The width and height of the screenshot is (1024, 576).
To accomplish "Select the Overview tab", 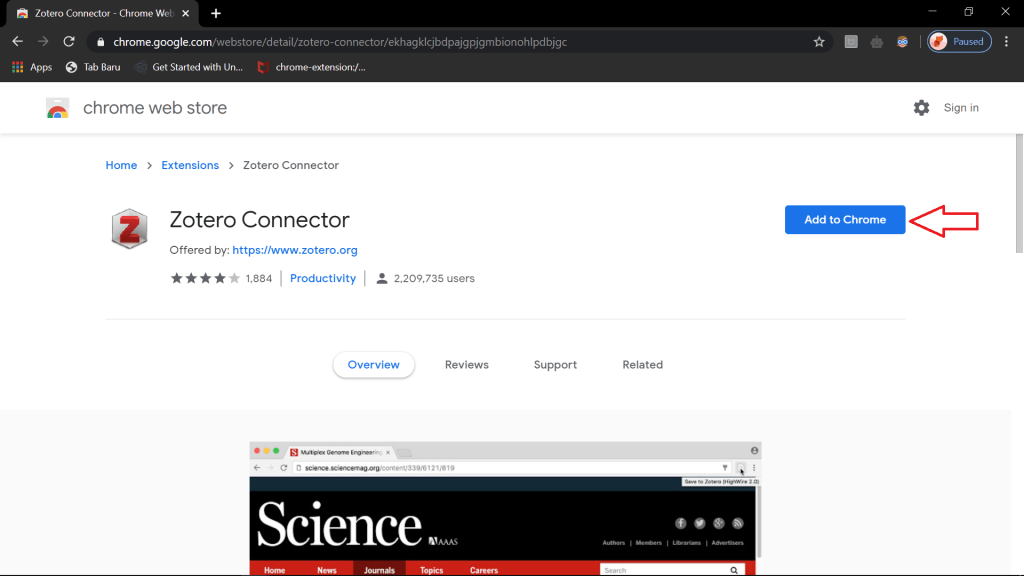I will pyautogui.click(x=373, y=365).
